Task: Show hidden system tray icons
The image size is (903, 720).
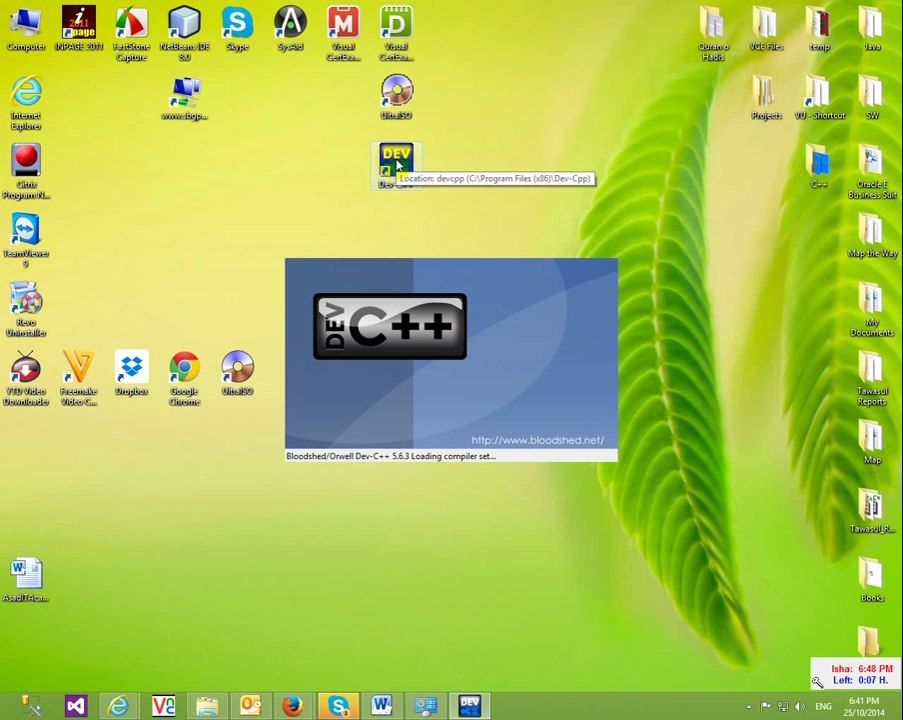Action: tap(748, 707)
